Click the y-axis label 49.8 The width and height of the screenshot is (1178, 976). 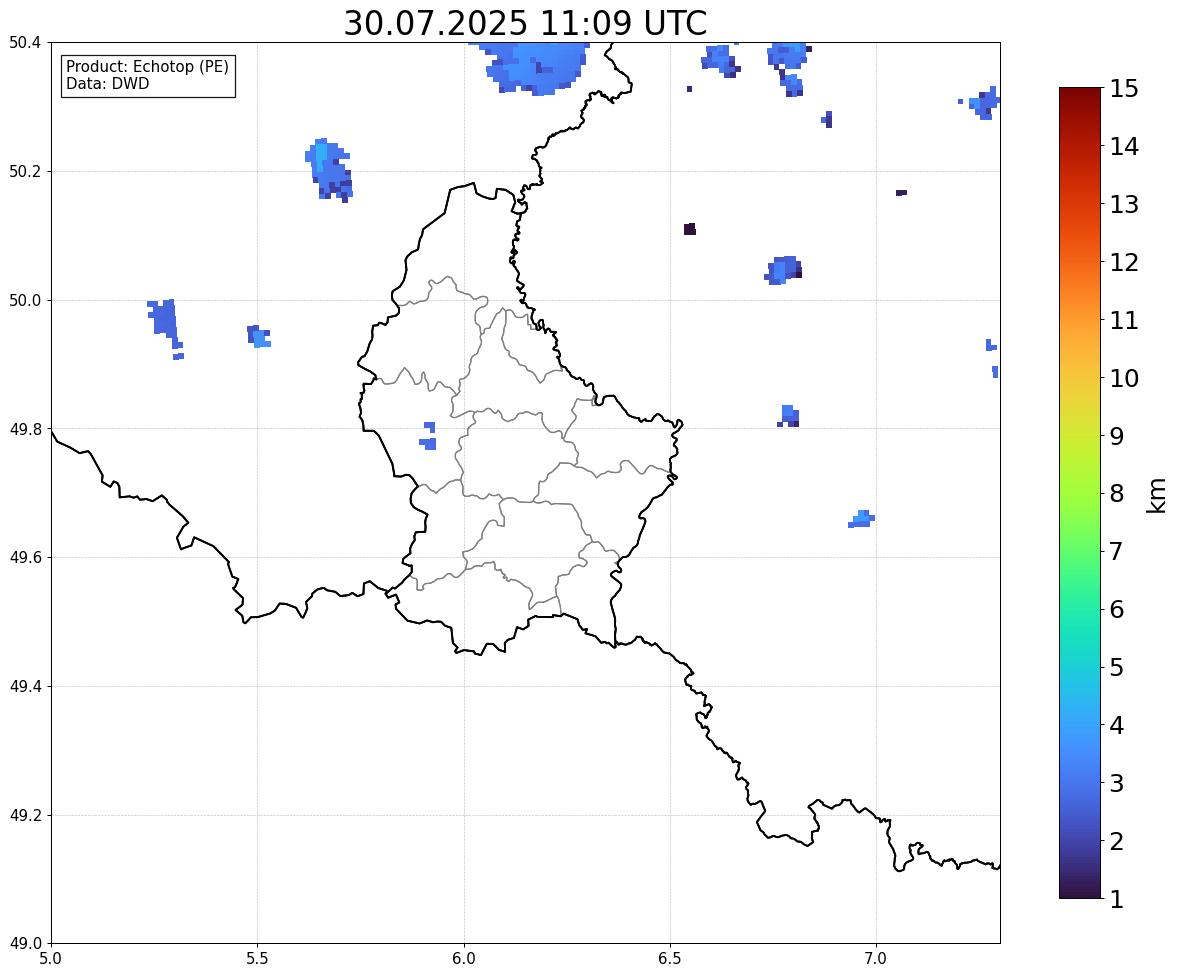24,429
